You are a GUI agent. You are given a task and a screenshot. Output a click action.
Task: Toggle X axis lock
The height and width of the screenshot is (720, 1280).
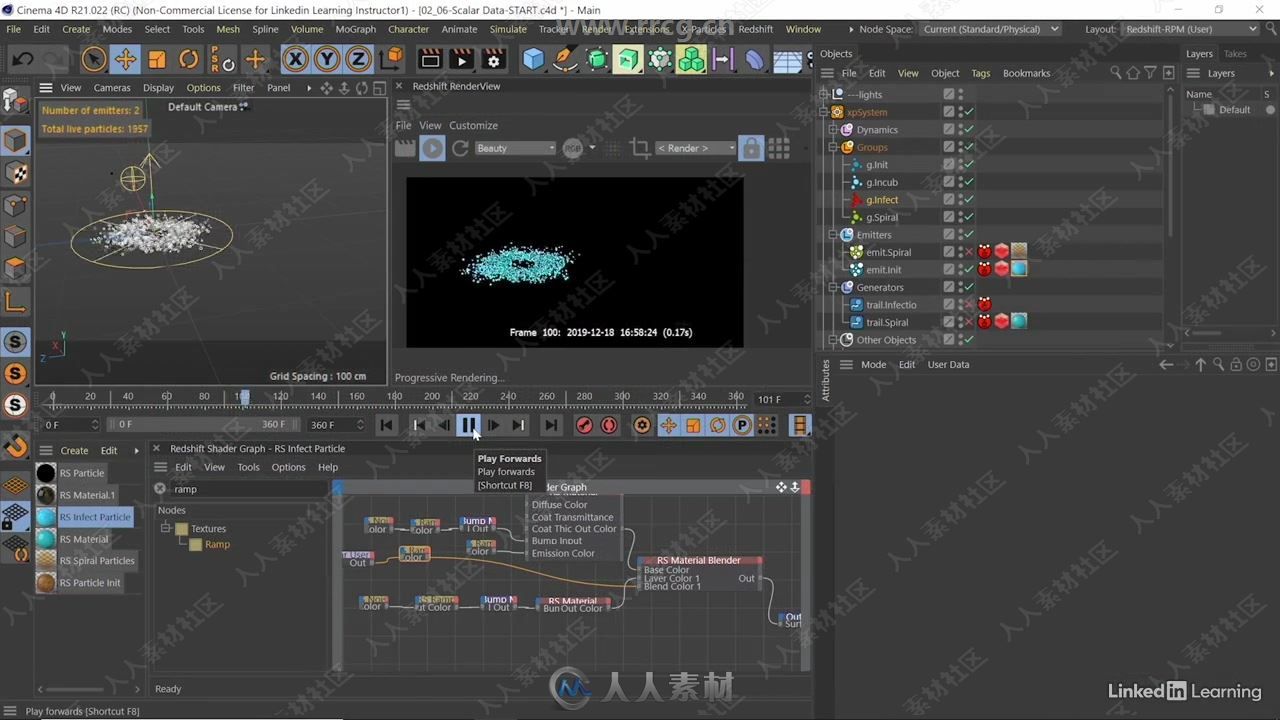pos(295,60)
